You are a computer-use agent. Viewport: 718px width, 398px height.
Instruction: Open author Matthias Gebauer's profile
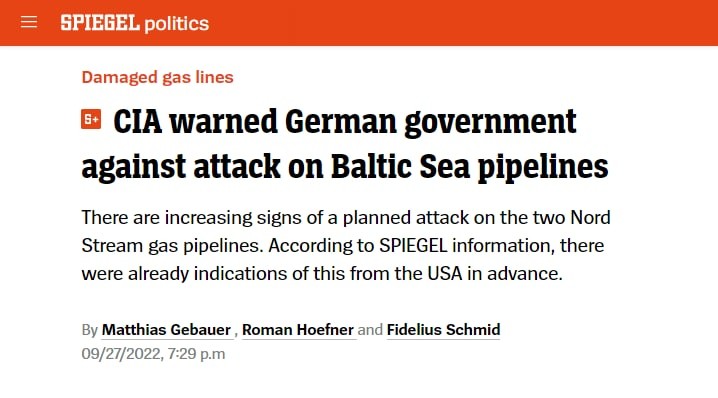click(x=166, y=330)
